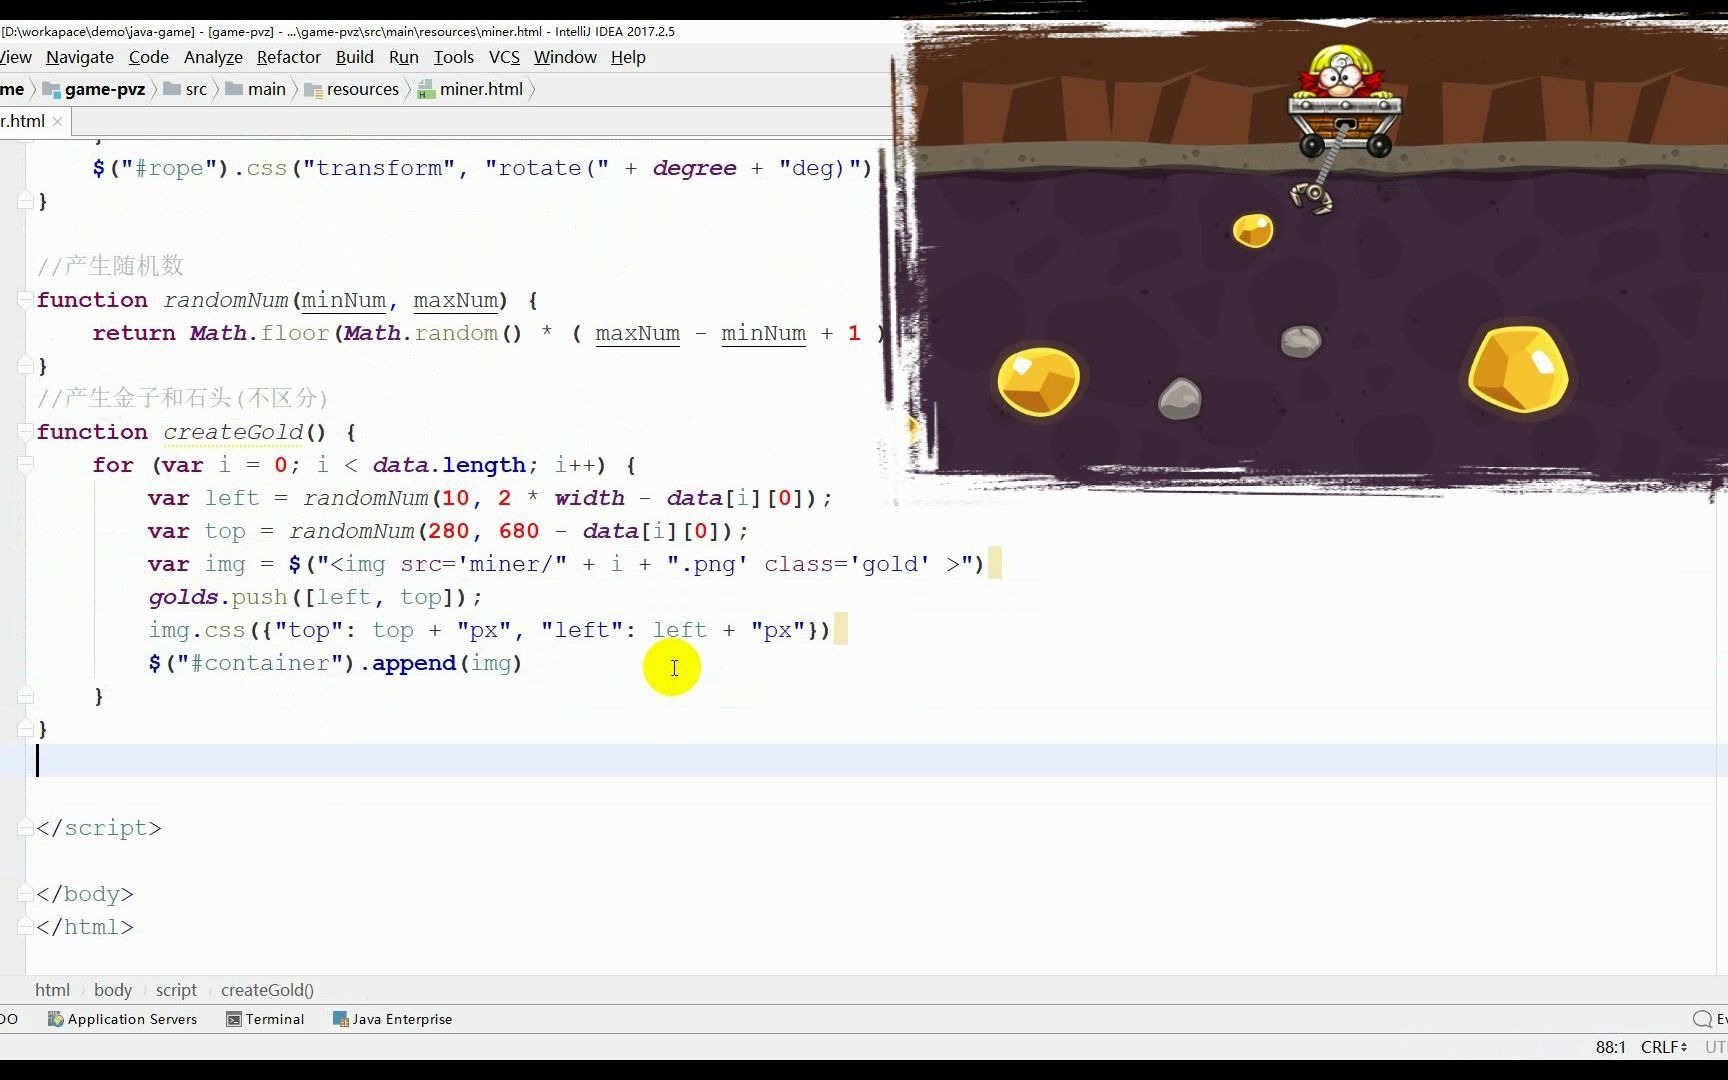Viewport: 1728px width, 1080px height.
Task: Click fold marker beside closing script tag
Action: [26, 827]
